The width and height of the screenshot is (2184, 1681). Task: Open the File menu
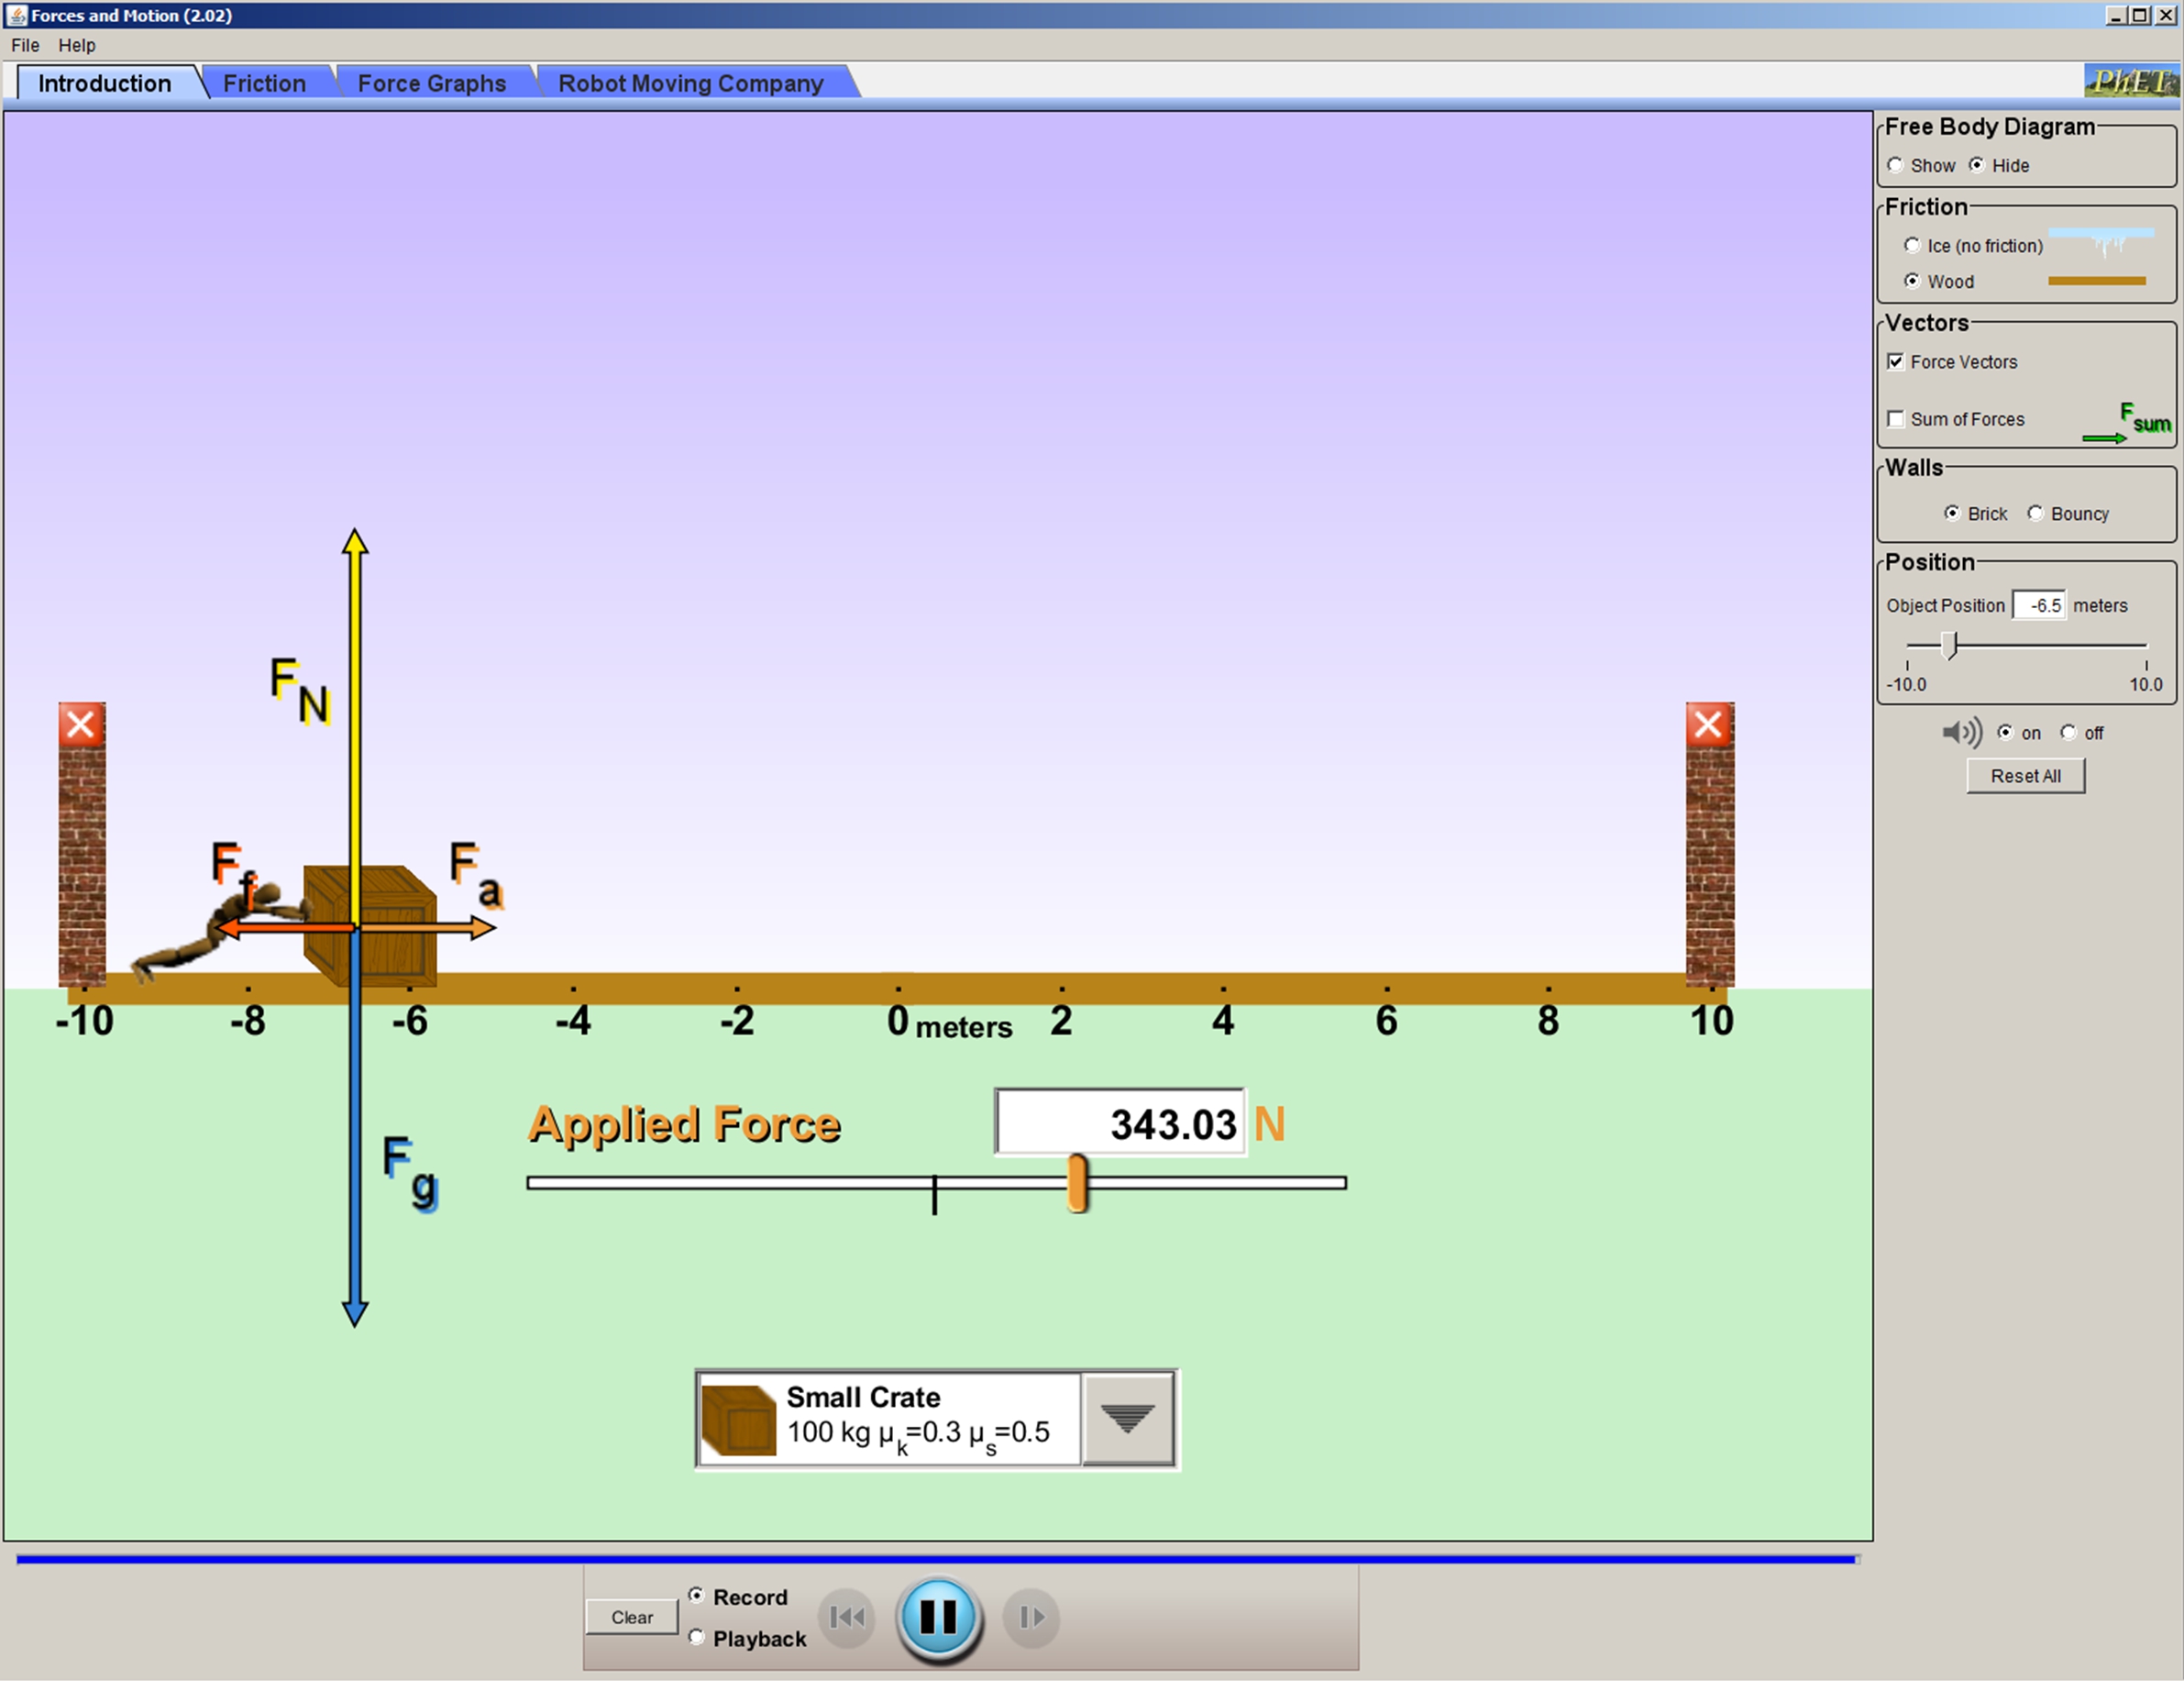coord(25,45)
